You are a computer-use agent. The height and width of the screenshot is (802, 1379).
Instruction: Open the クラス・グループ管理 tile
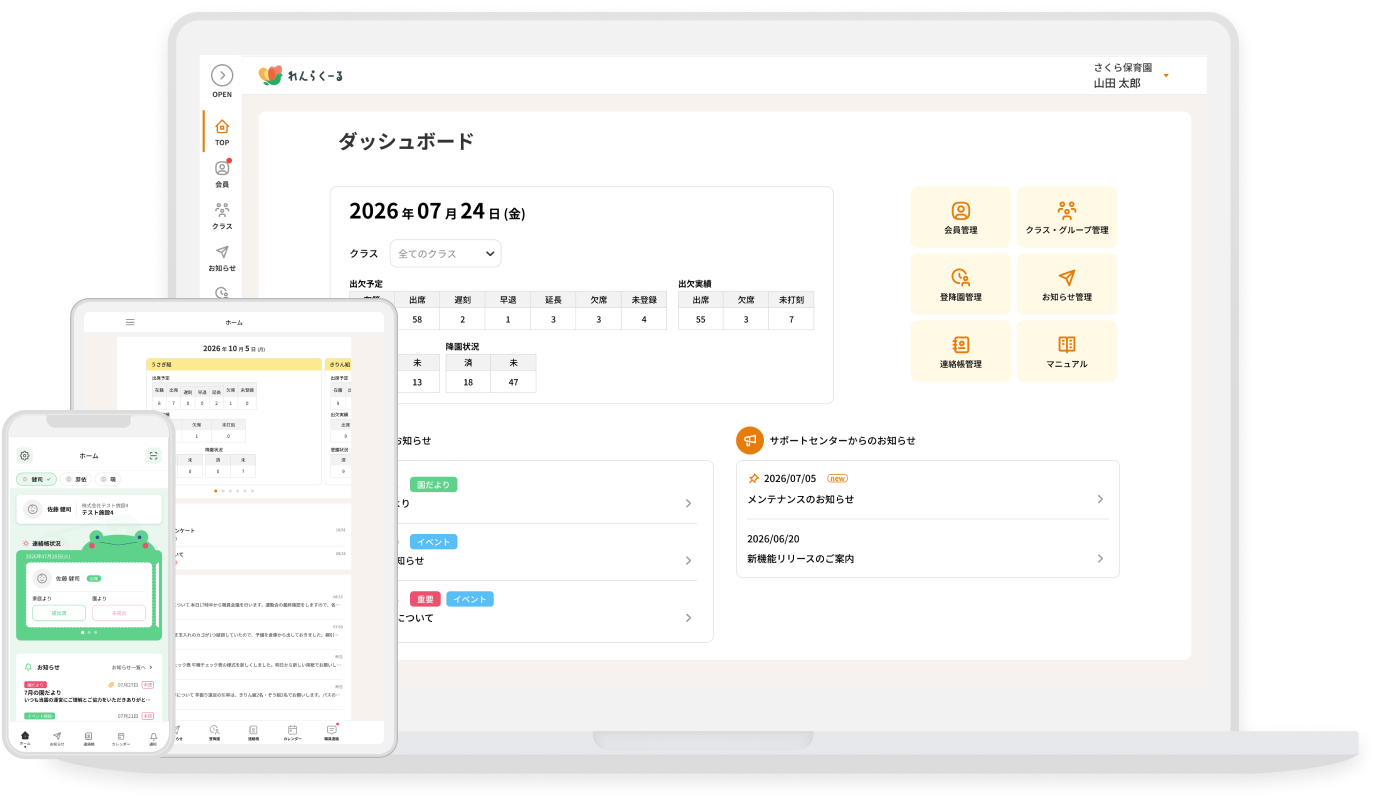[x=1067, y=217]
